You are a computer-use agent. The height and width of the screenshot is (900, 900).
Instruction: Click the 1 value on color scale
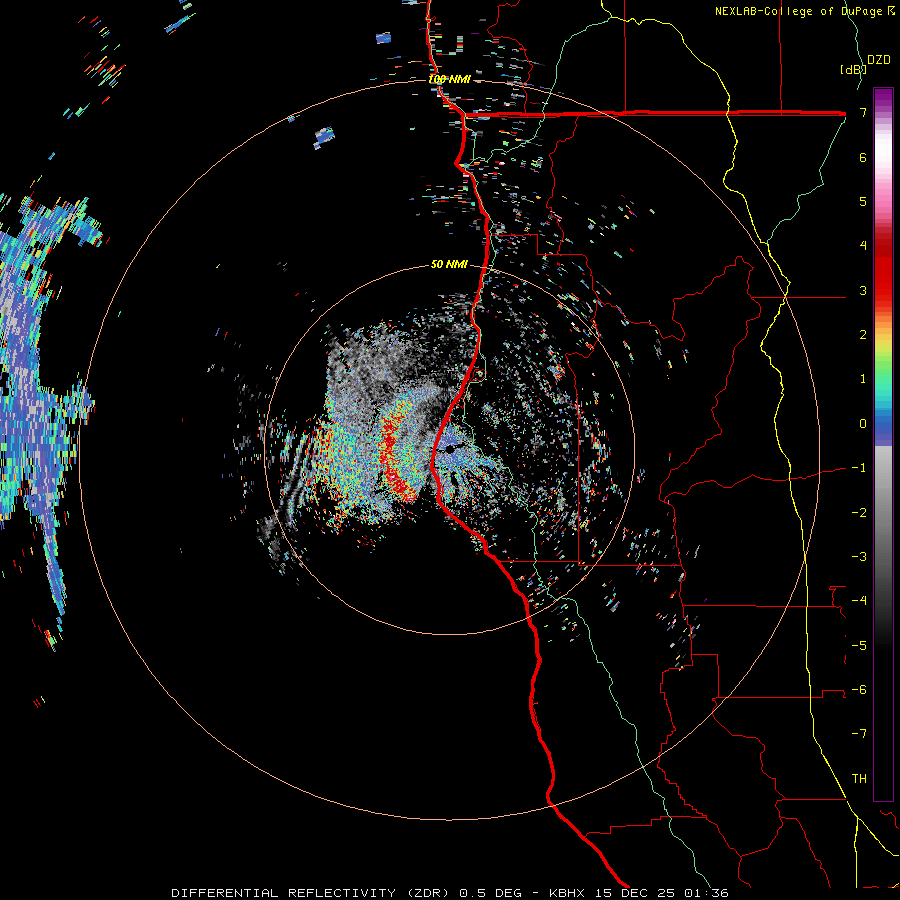pyautogui.click(x=863, y=379)
